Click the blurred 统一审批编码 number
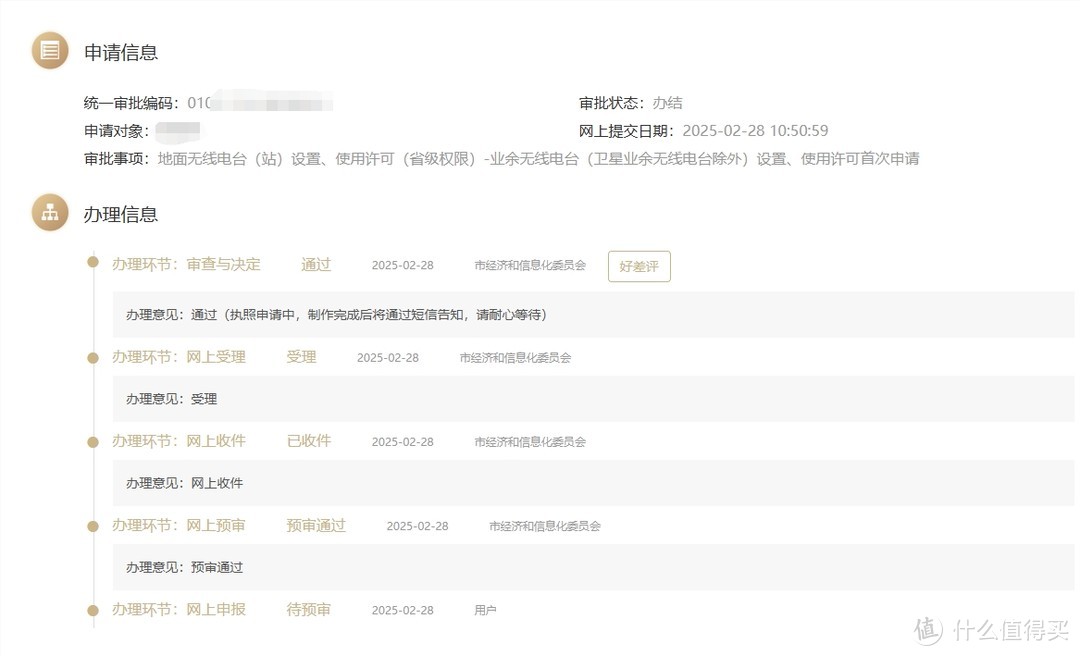The width and height of the screenshot is (1080, 656). pos(260,103)
